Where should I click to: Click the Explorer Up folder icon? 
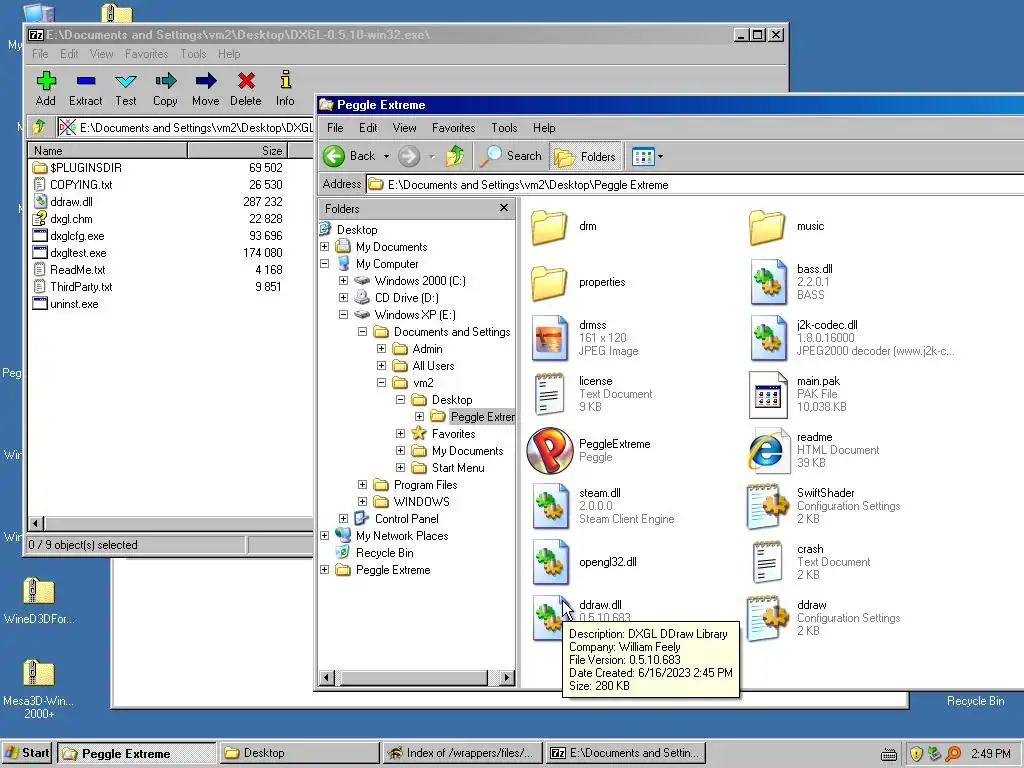click(x=455, y=156)
